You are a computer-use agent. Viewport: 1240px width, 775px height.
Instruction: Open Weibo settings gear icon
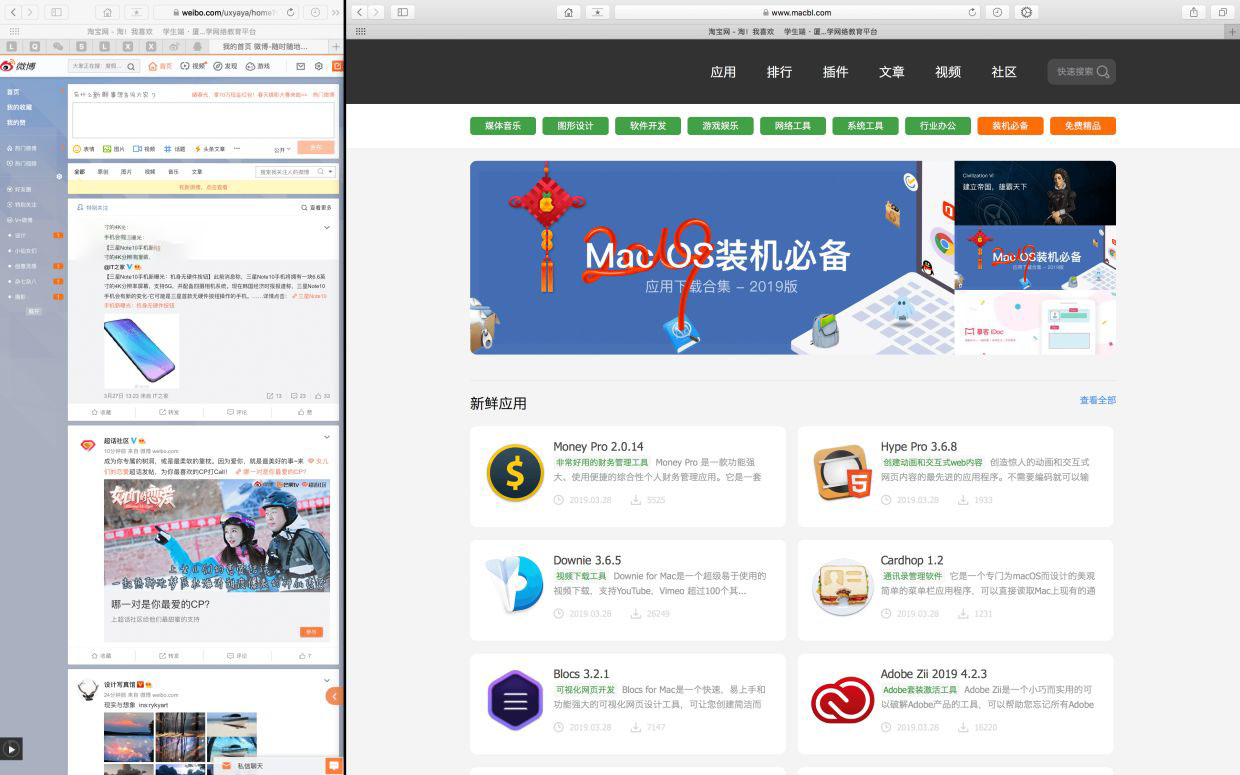pyautogui.click(x=319, y=66)
